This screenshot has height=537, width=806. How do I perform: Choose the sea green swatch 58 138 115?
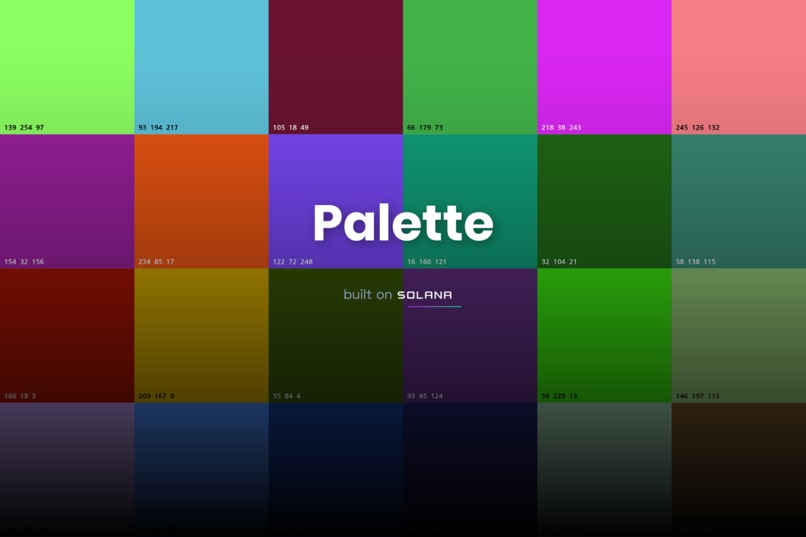click(x=739, y=201)
